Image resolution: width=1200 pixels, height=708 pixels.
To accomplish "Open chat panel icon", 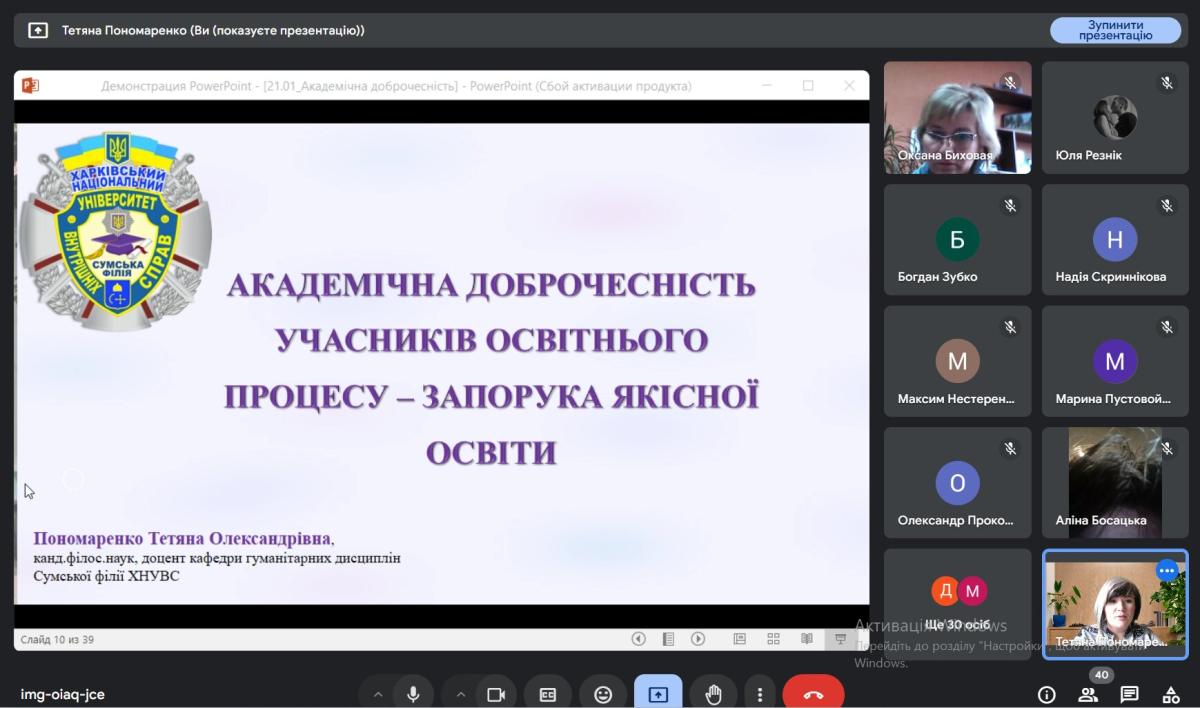I will coord(1129,694).
